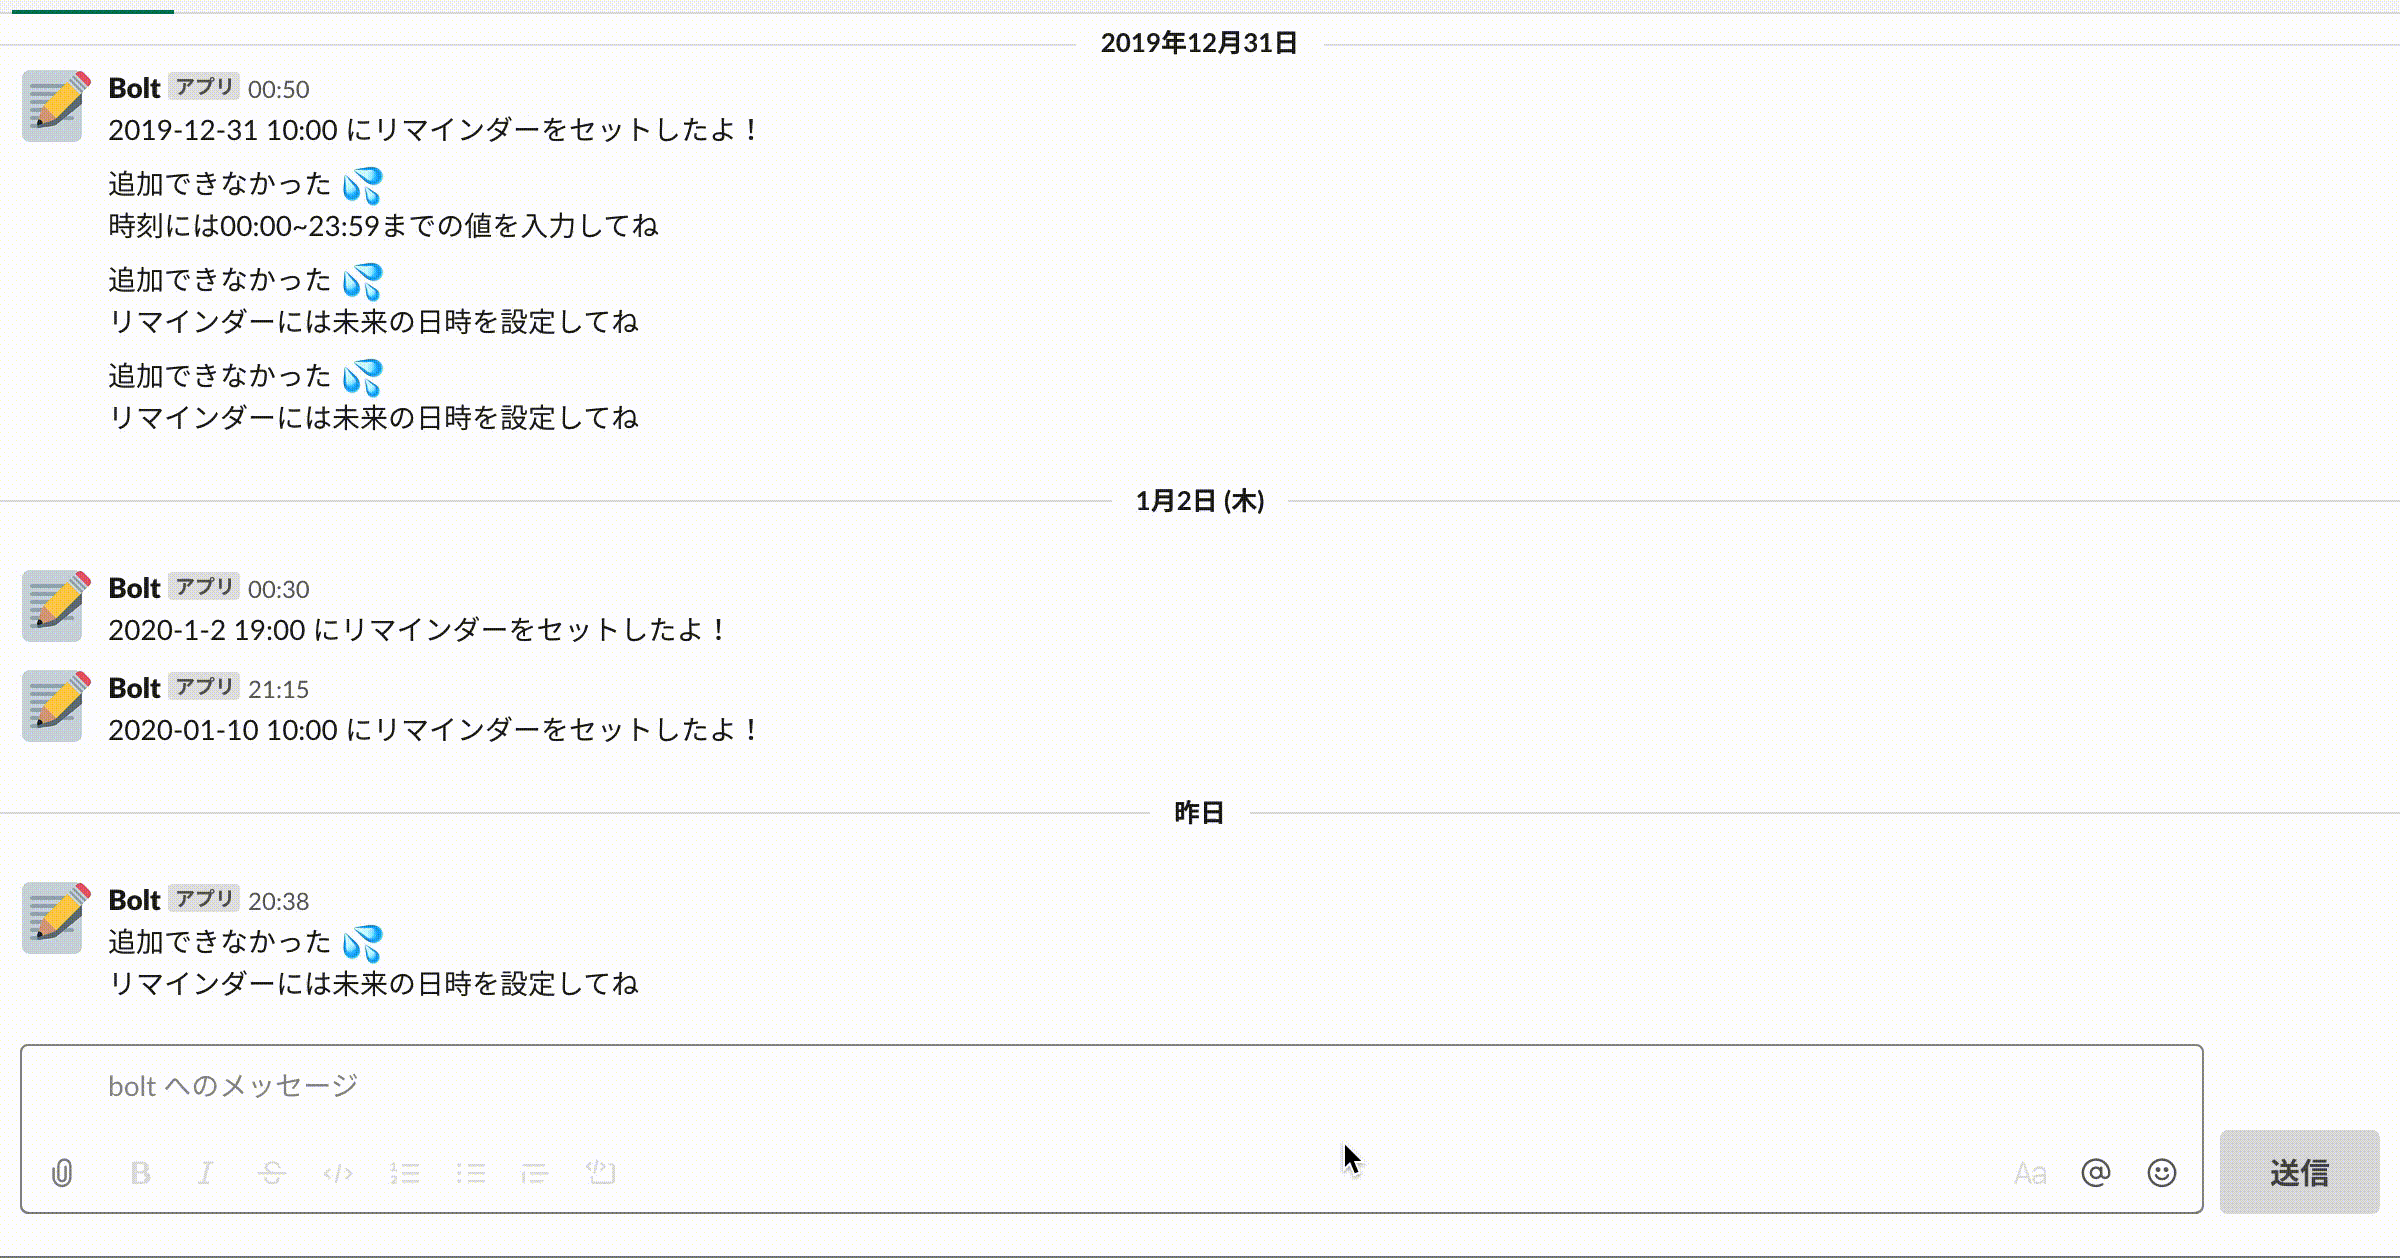Open the @ mention picker
2400x1258 pixels.
click(x=2098, y=1172)
